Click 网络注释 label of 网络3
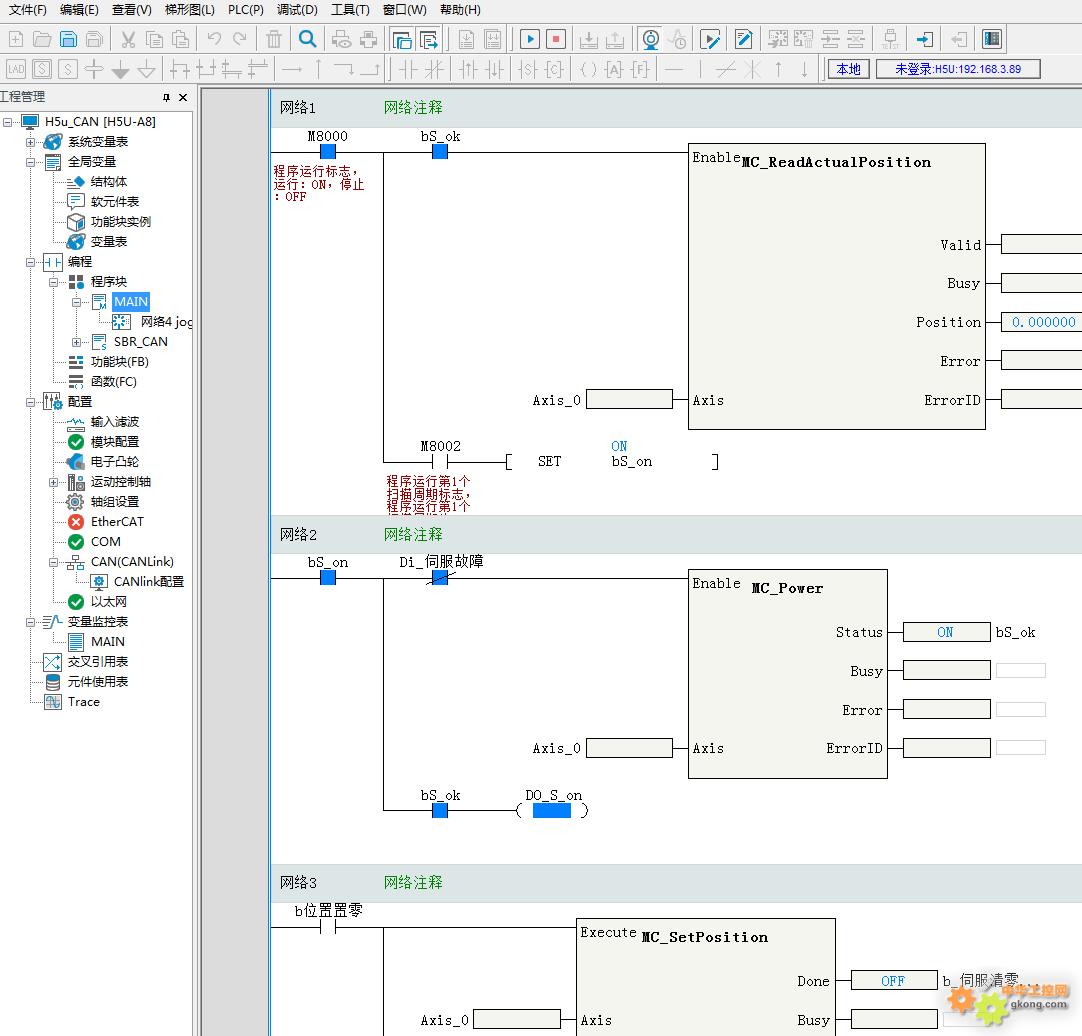This screenshot has width=1082, height=1036. pos(413,882)
